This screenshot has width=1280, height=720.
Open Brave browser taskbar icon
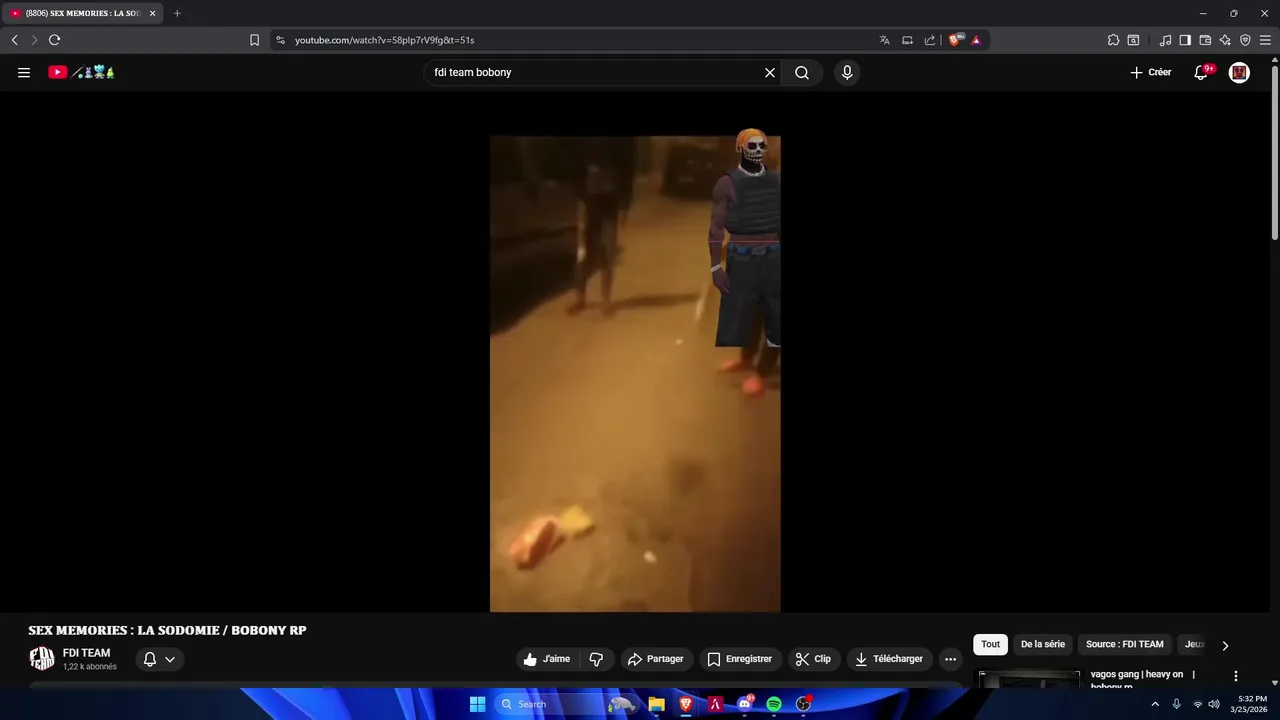[x=686, y=704]
